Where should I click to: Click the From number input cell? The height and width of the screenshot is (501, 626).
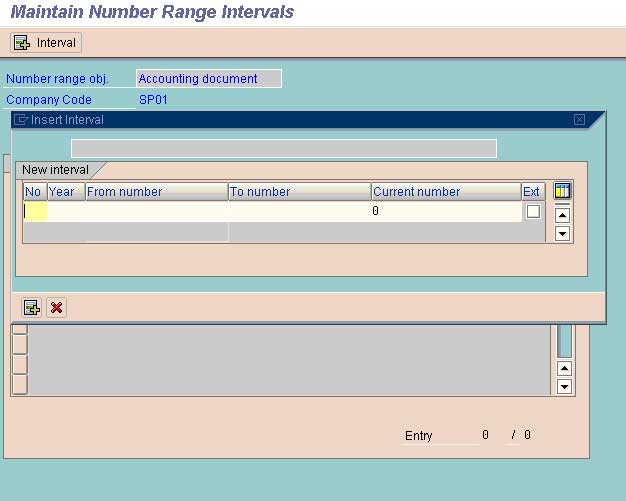coord(156,211)
